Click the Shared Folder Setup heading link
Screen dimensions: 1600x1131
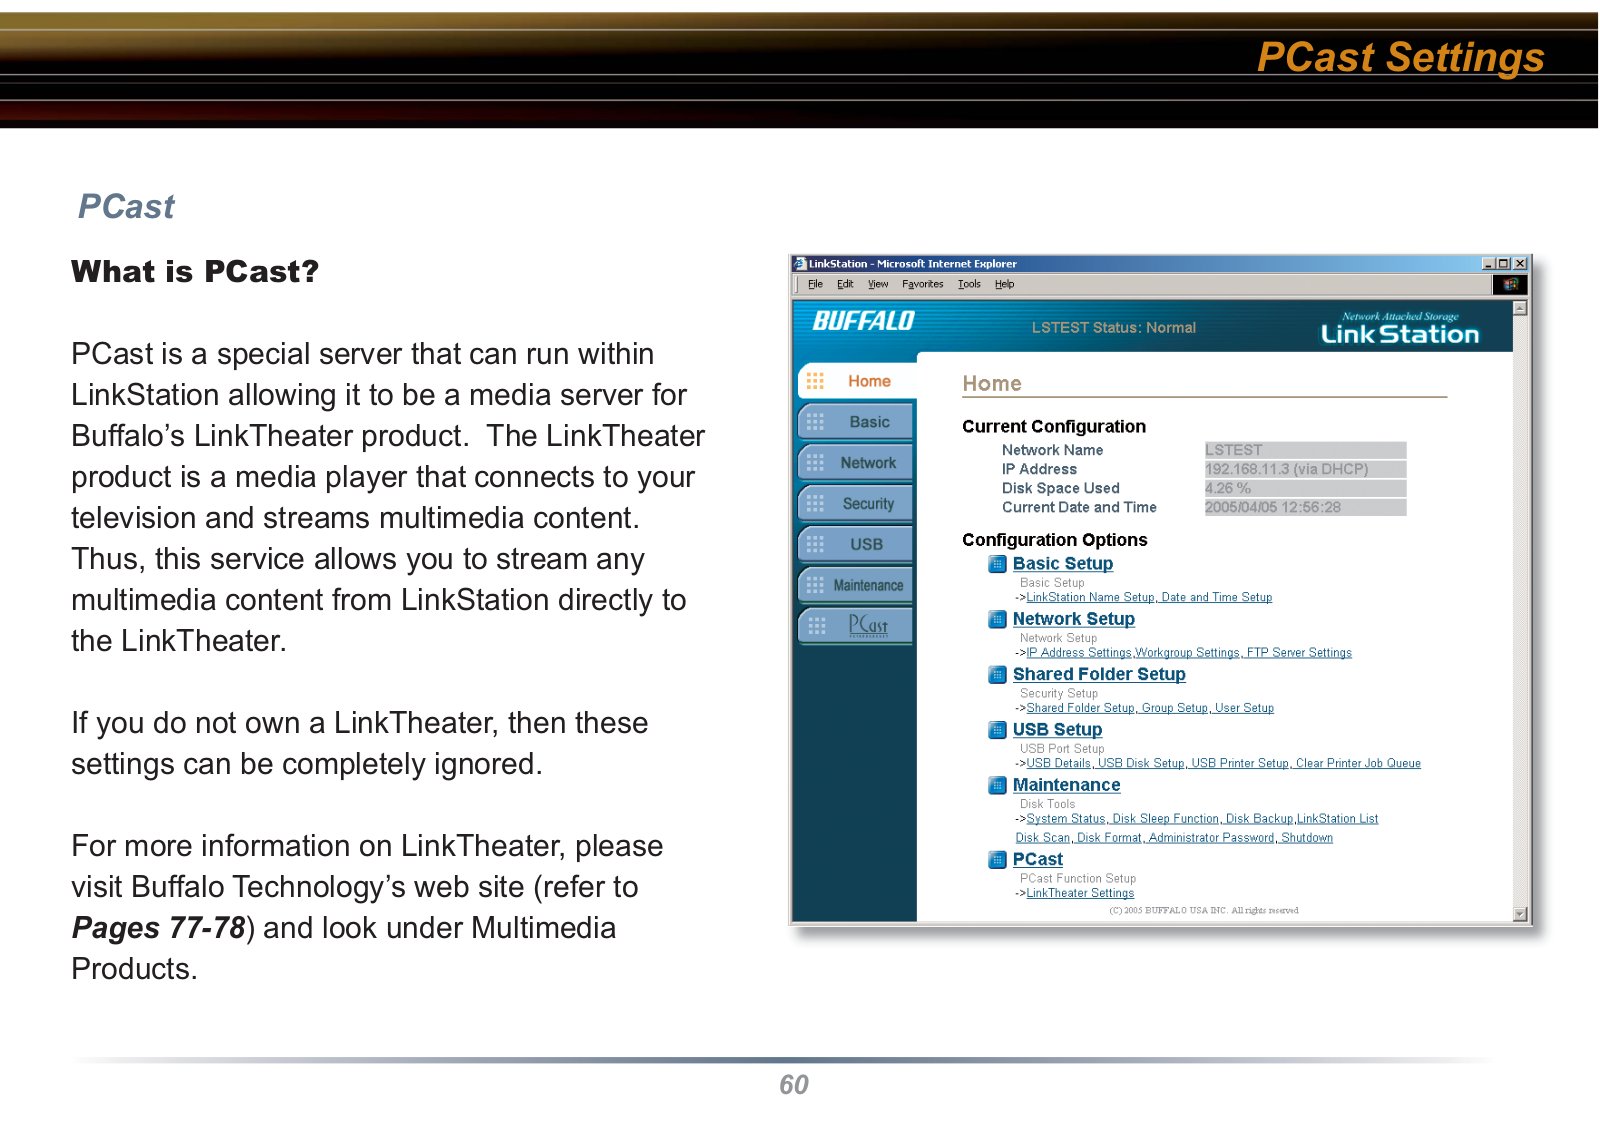pos(1099,675)
